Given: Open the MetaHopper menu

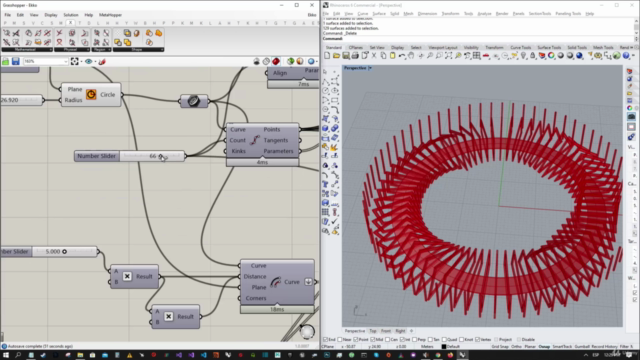Looking at the screenshot, I should pos(110,15).
